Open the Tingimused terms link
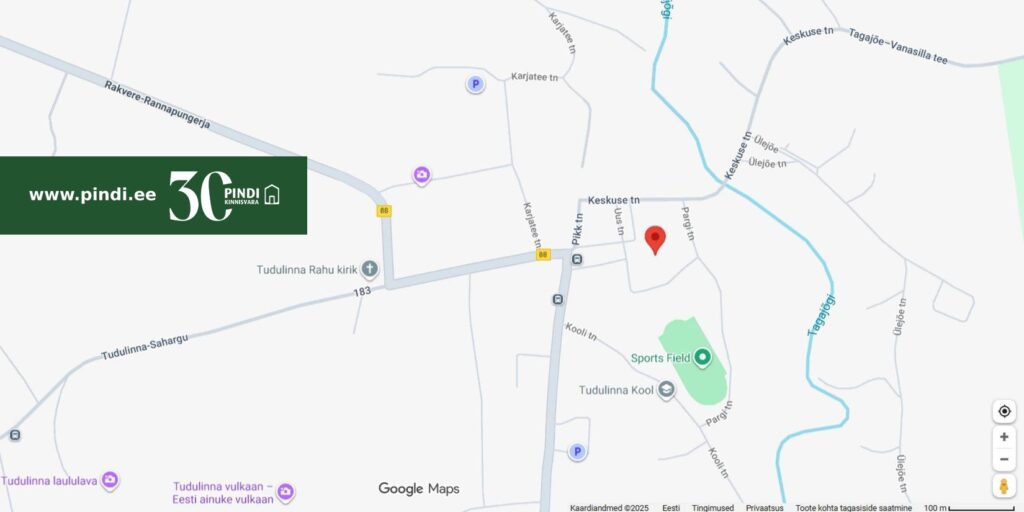The image size is (1024, 512). 712,507
